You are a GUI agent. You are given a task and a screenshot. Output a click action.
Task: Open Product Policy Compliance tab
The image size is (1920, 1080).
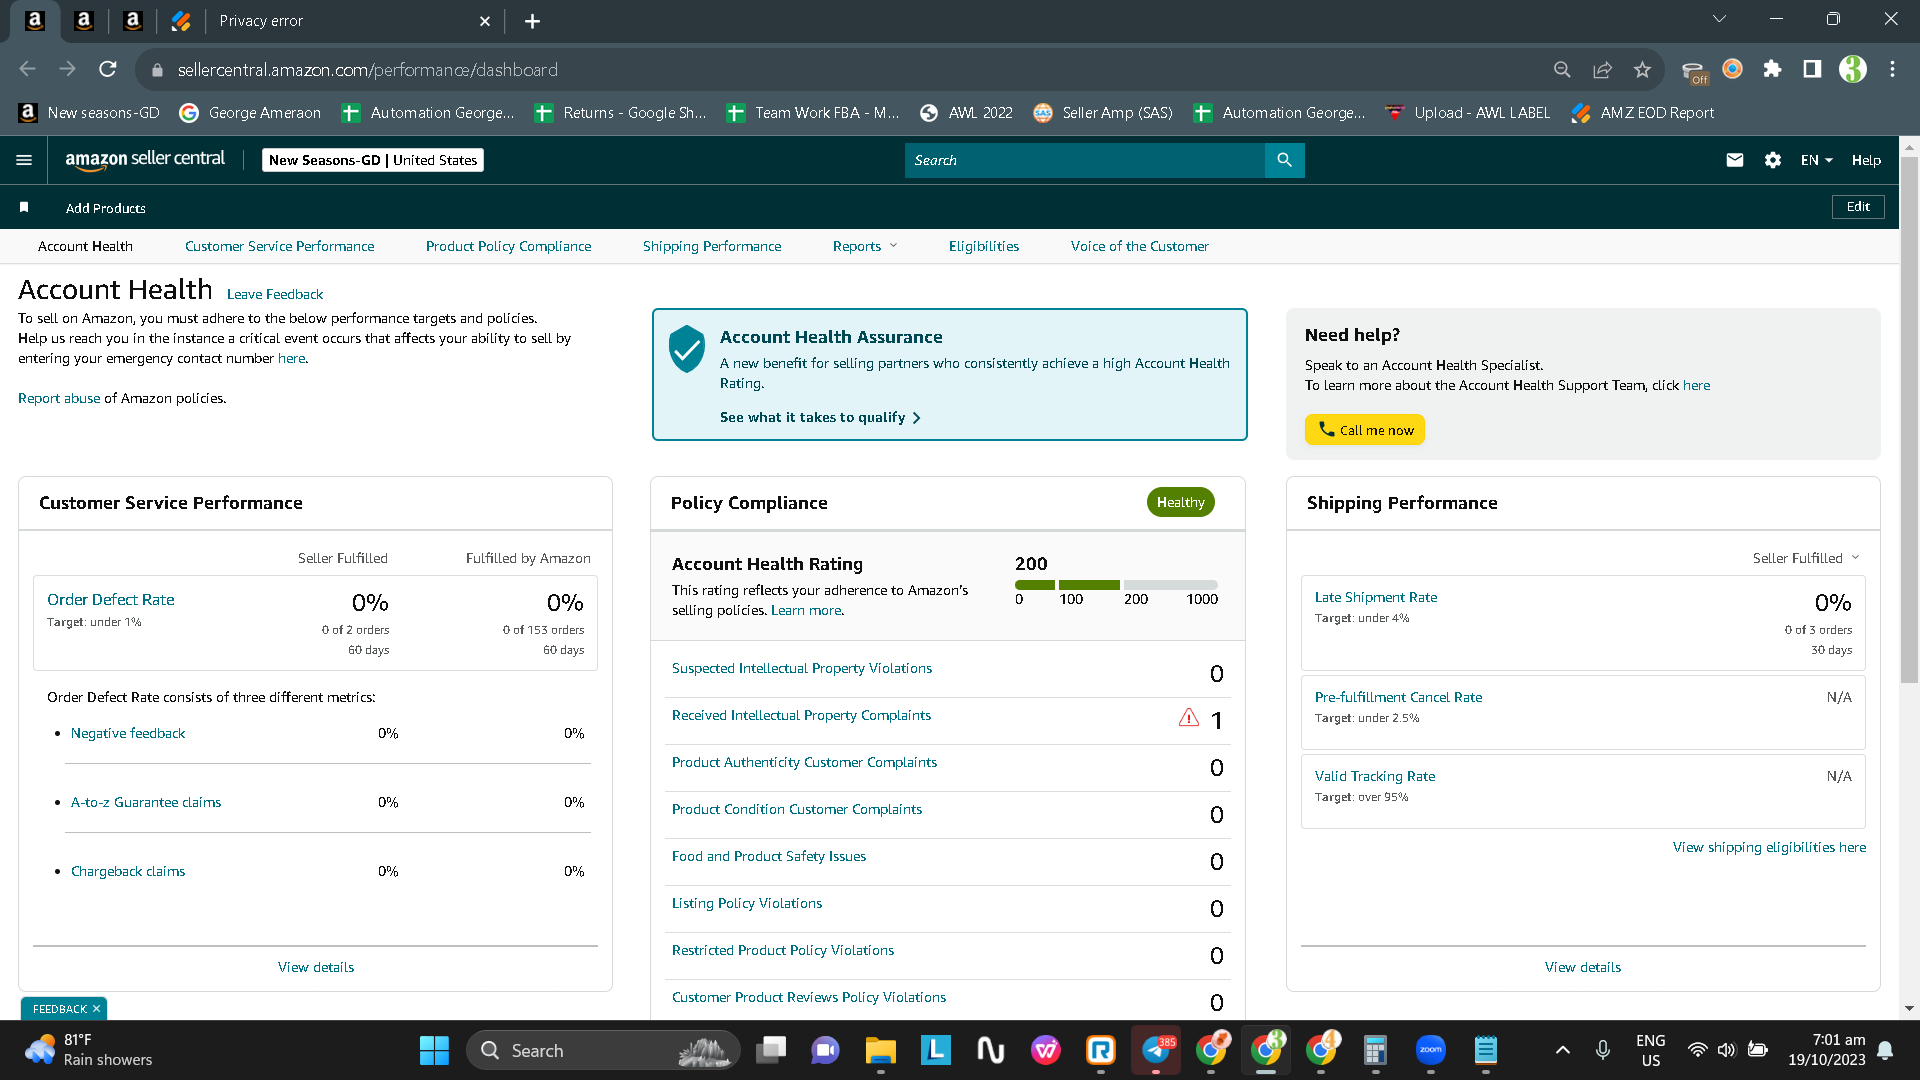[x=508, y=246]
